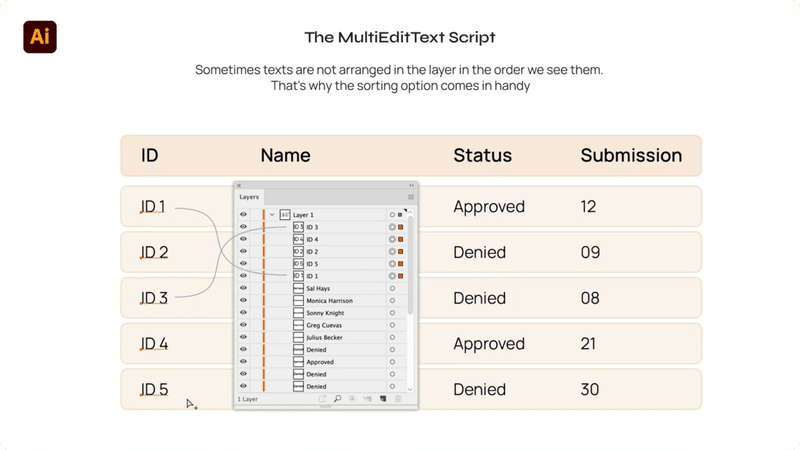Click the Sal Hays layer target circle

pos(392,288)
